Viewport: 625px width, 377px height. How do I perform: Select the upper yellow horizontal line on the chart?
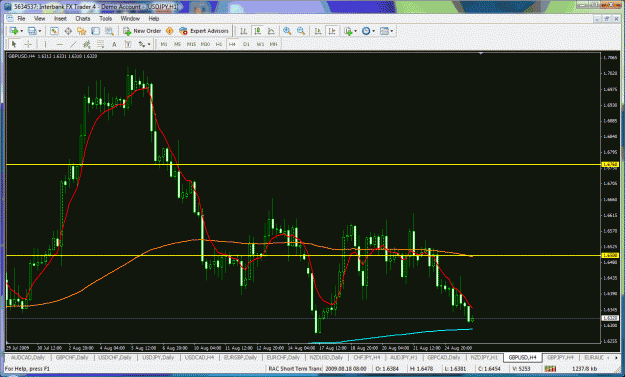click(303, 165)
